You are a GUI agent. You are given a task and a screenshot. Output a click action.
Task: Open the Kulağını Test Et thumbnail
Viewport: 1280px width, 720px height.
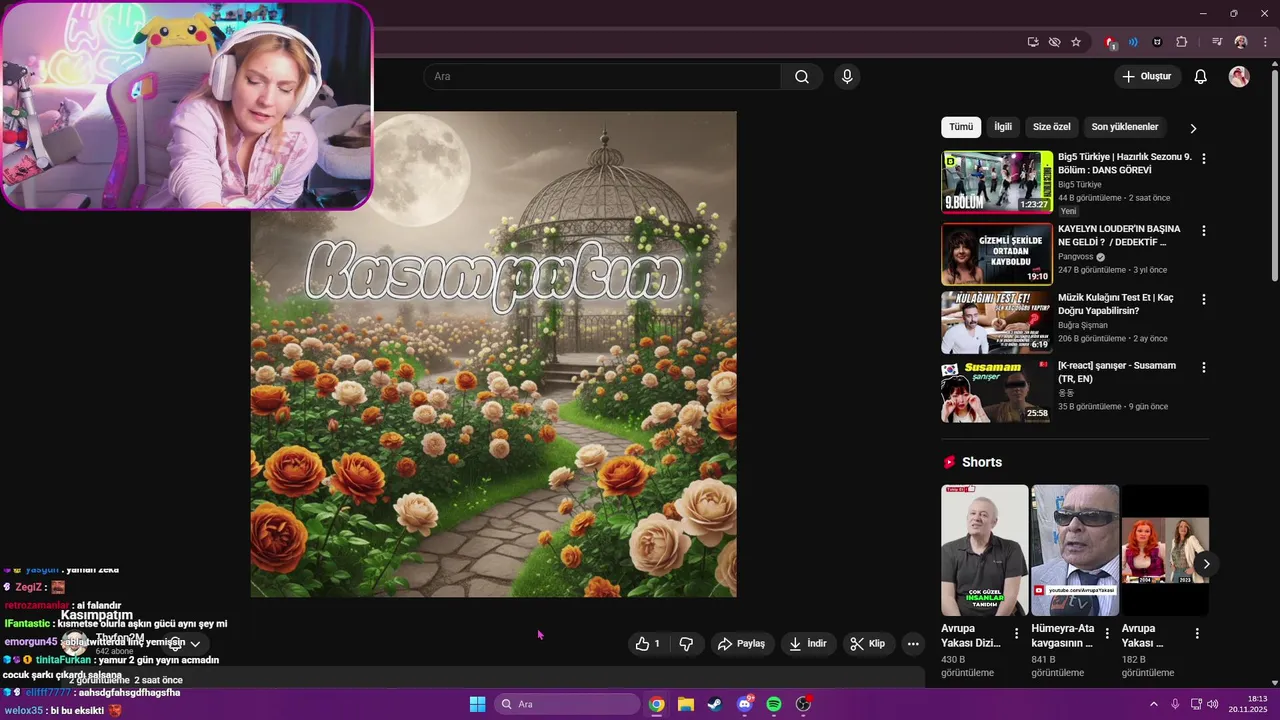pos(997,322)
